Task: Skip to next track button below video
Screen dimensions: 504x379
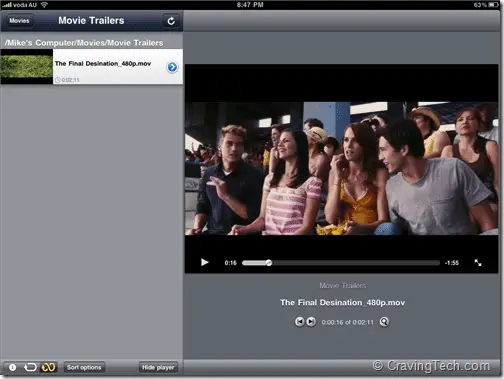Action: coord(311,322)
